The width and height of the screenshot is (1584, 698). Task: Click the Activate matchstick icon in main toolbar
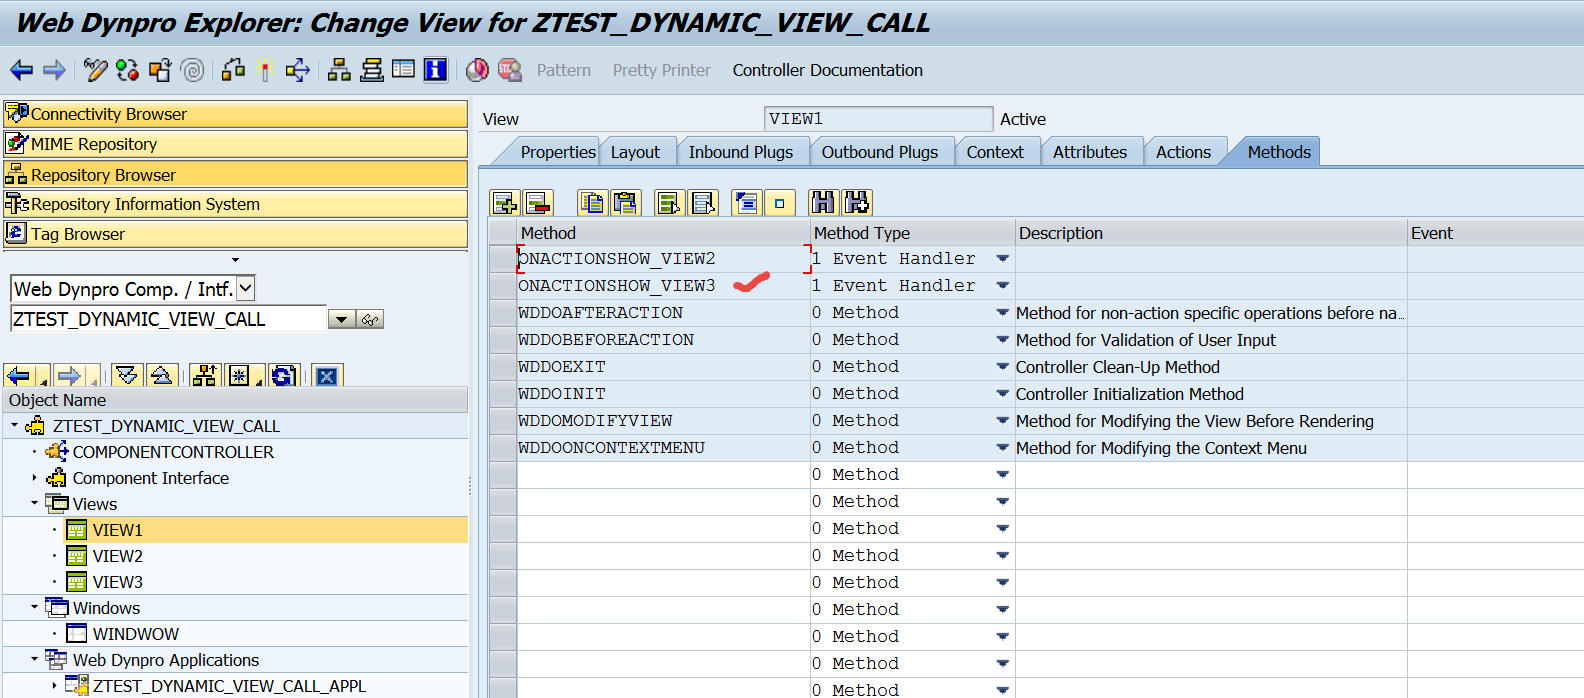pyautogui.click(x=265, y=70)
